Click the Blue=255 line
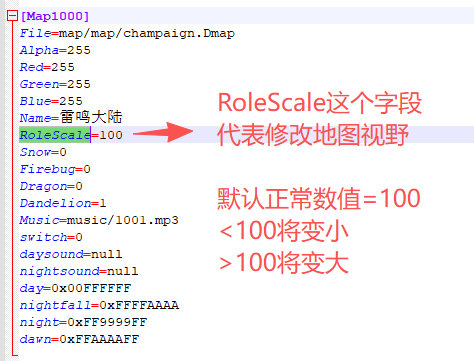Viewport: 474px width, 361px height. (51, 101)
